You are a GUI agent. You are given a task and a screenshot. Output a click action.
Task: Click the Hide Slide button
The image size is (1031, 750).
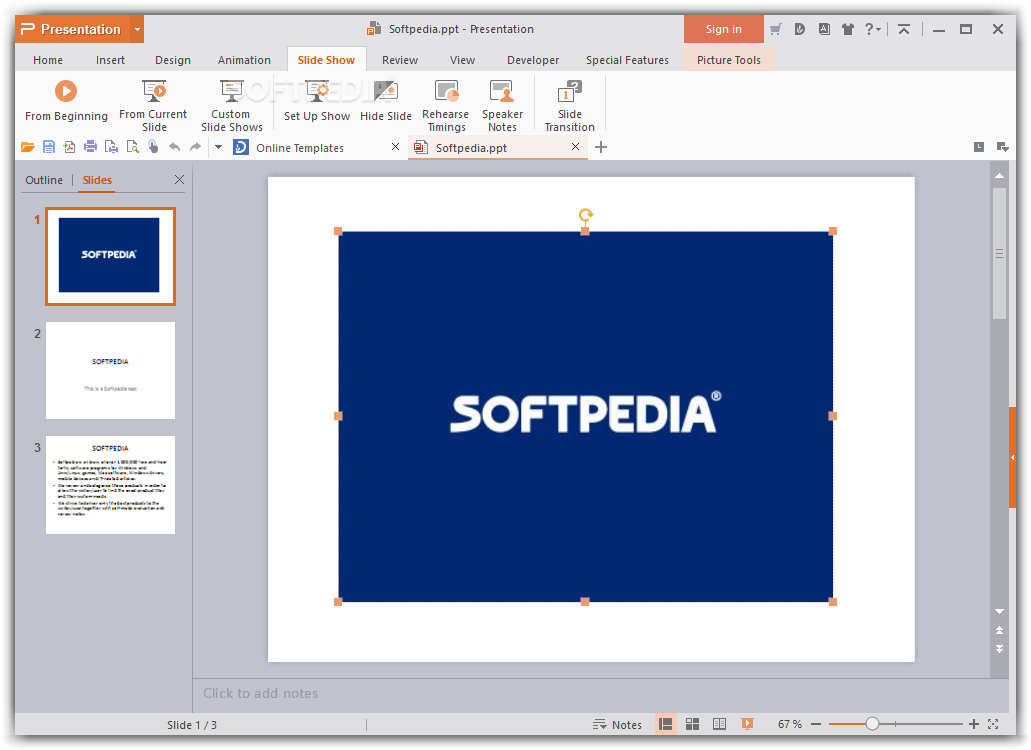pyautogui.click(x=385, y=101)
